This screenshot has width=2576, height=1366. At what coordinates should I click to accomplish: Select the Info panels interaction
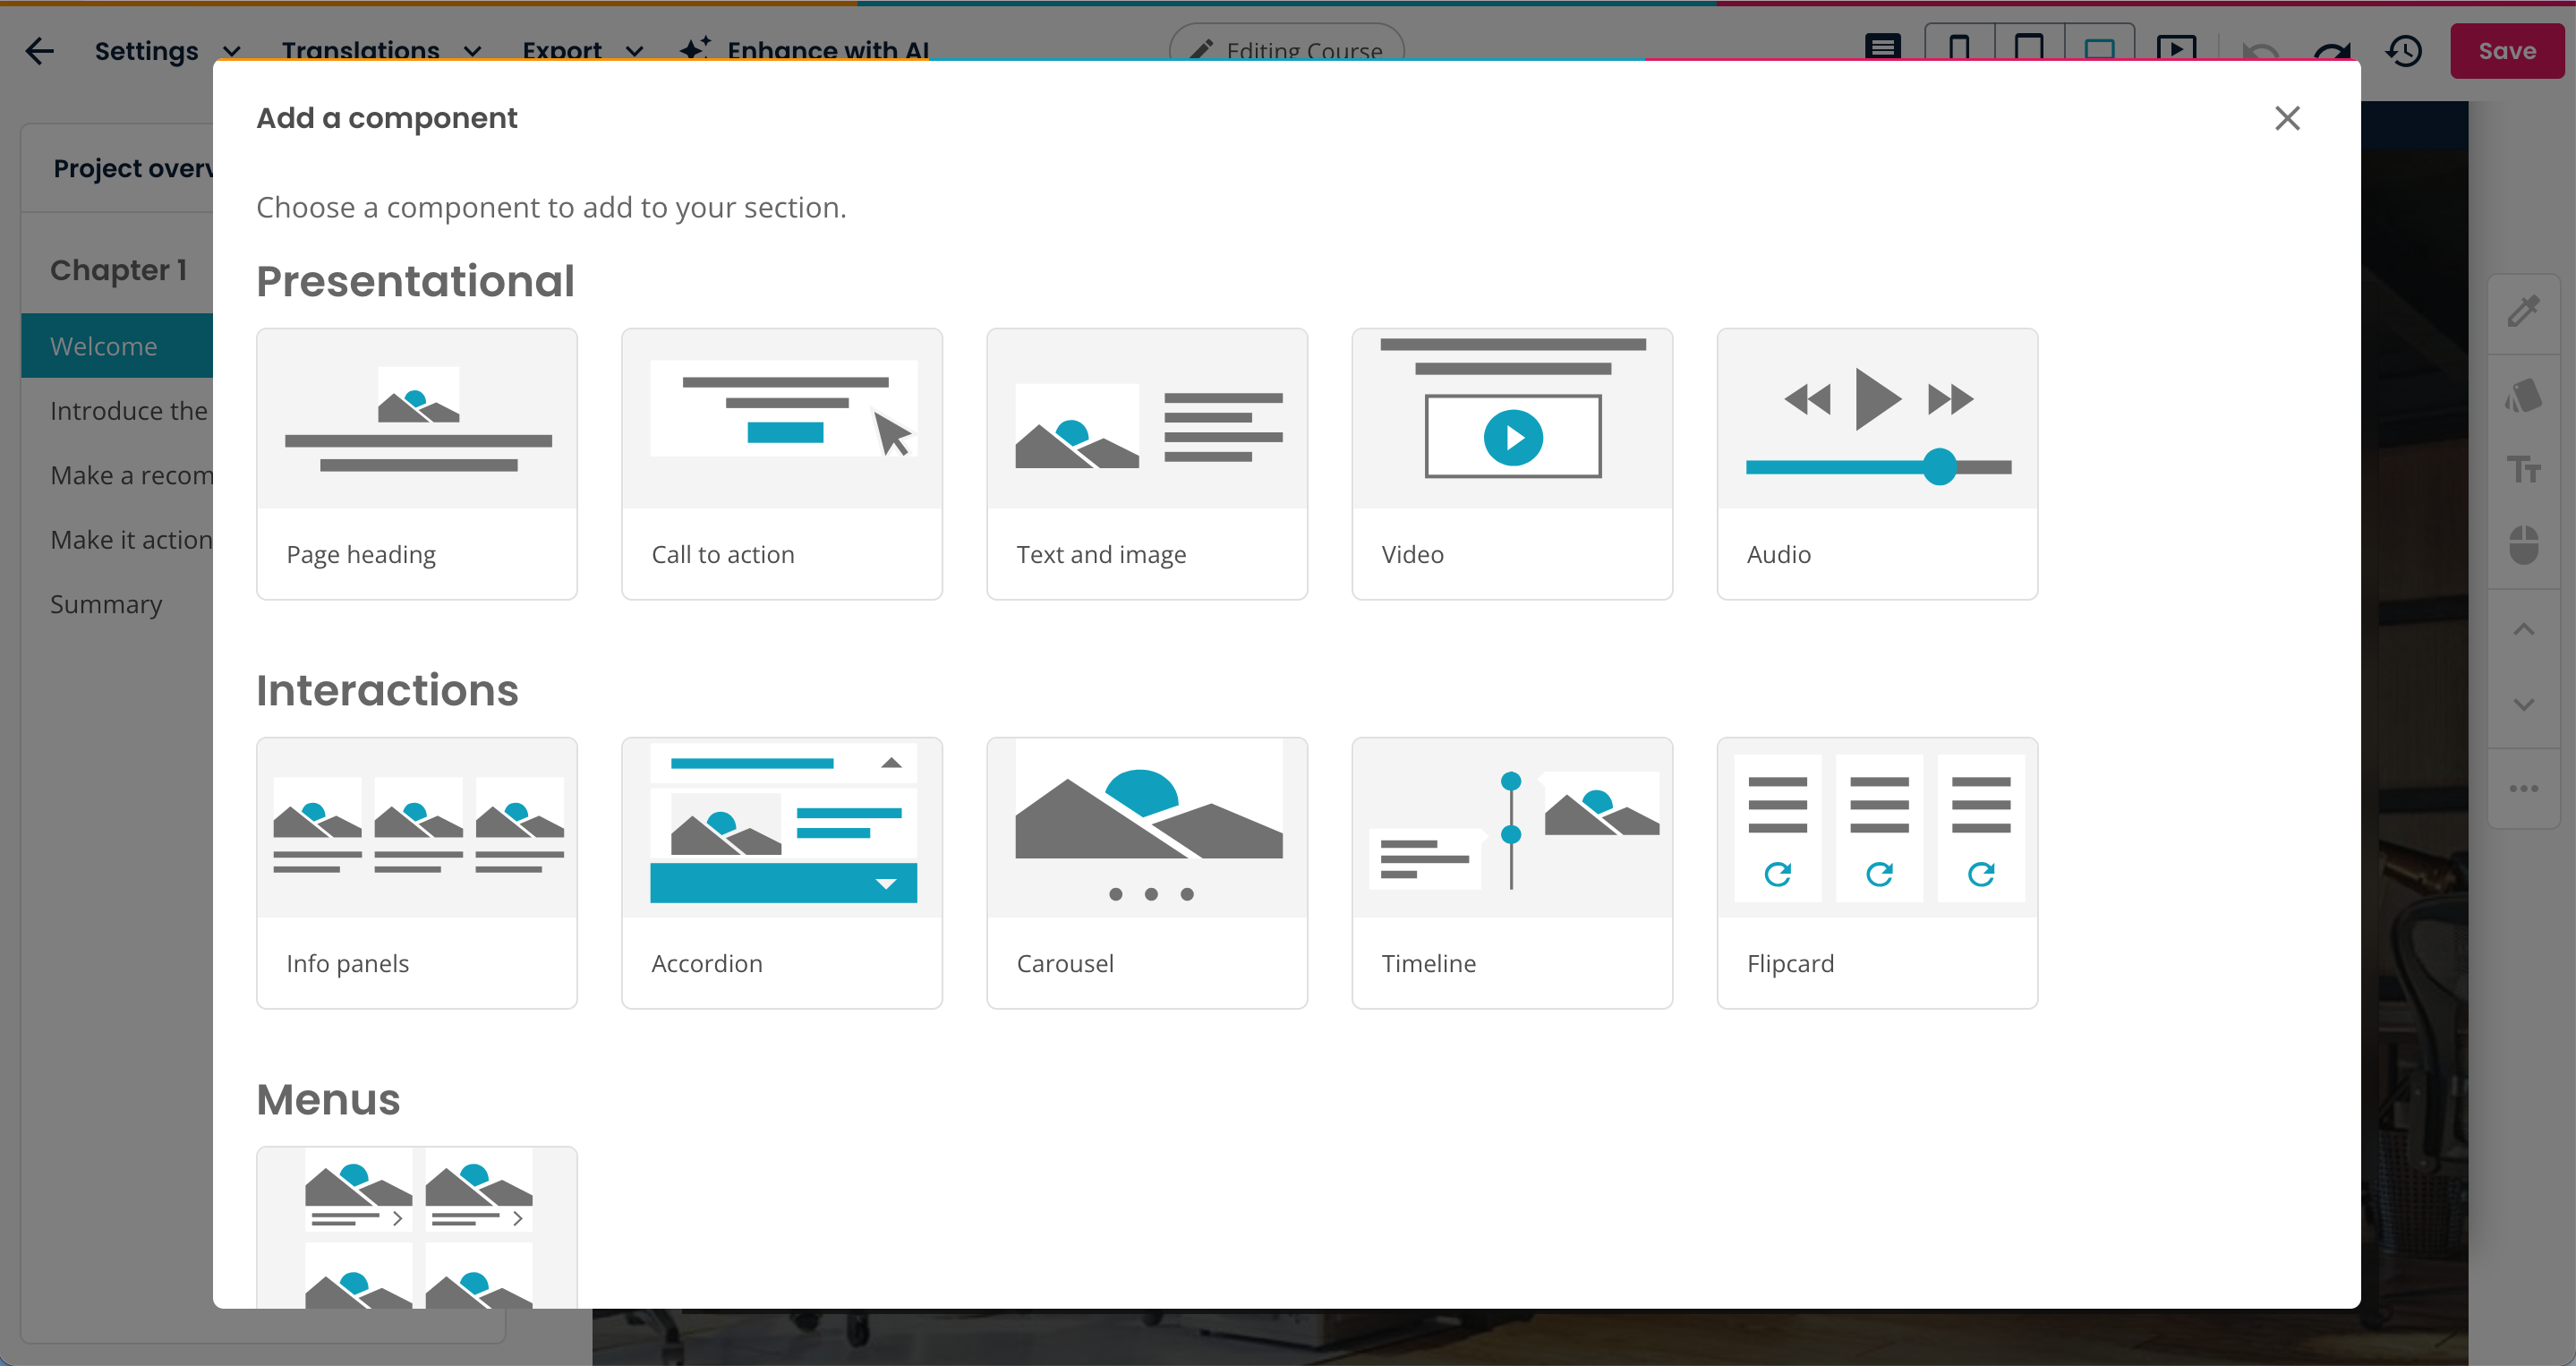click(x=417, y=873)
